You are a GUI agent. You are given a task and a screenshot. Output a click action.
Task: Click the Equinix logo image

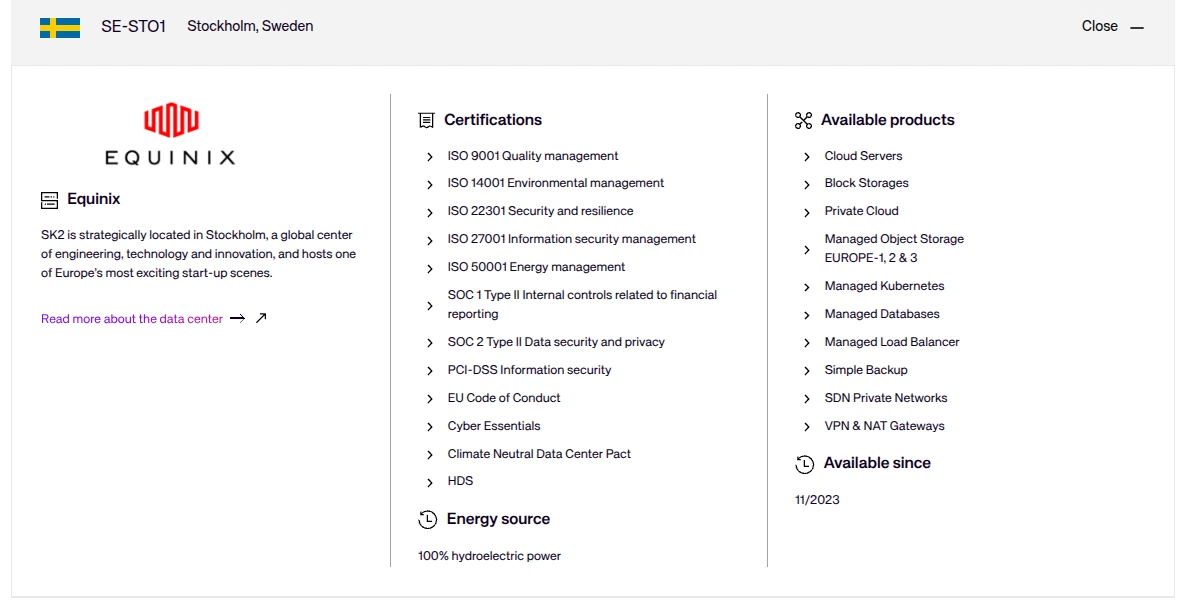coord(170,134)
